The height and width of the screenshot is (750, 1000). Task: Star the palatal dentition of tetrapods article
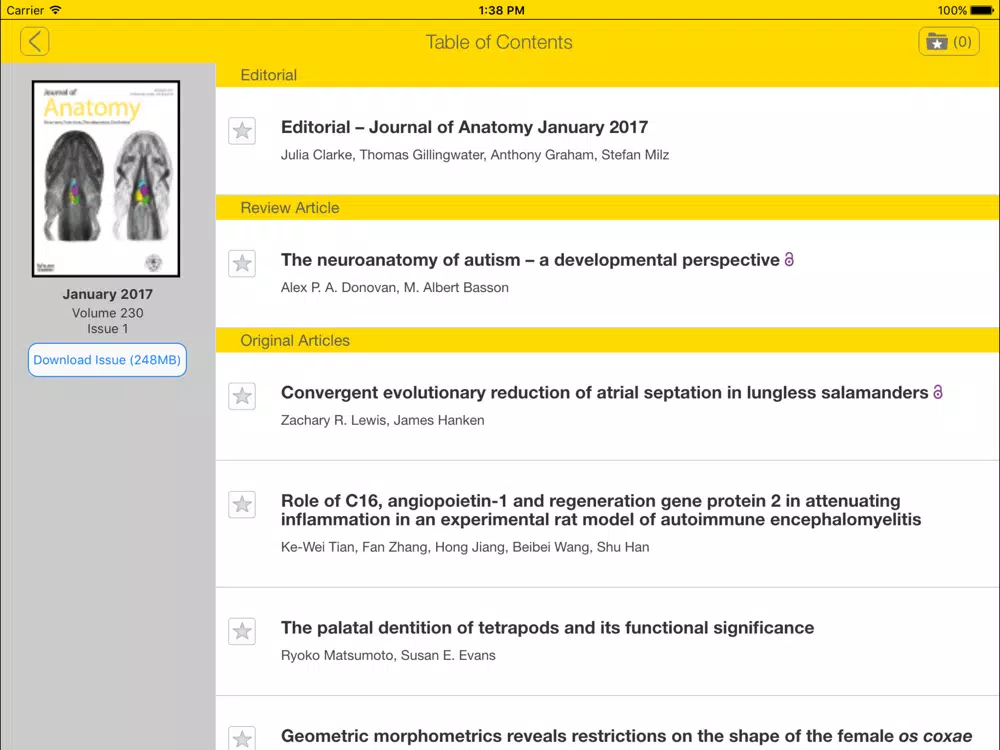click(242, 631)
